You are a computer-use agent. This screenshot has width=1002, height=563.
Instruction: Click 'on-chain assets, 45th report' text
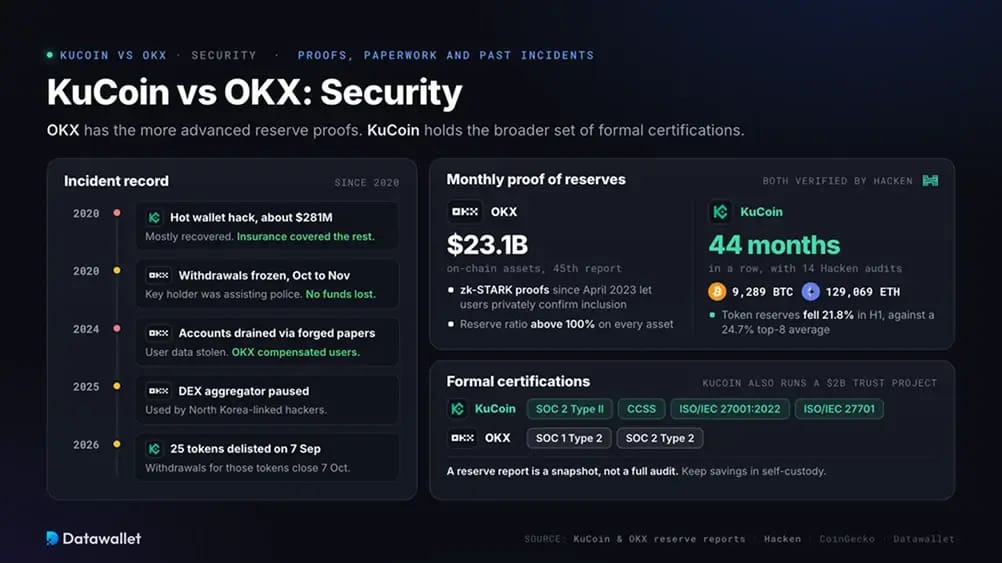click(x=534, y=268)
